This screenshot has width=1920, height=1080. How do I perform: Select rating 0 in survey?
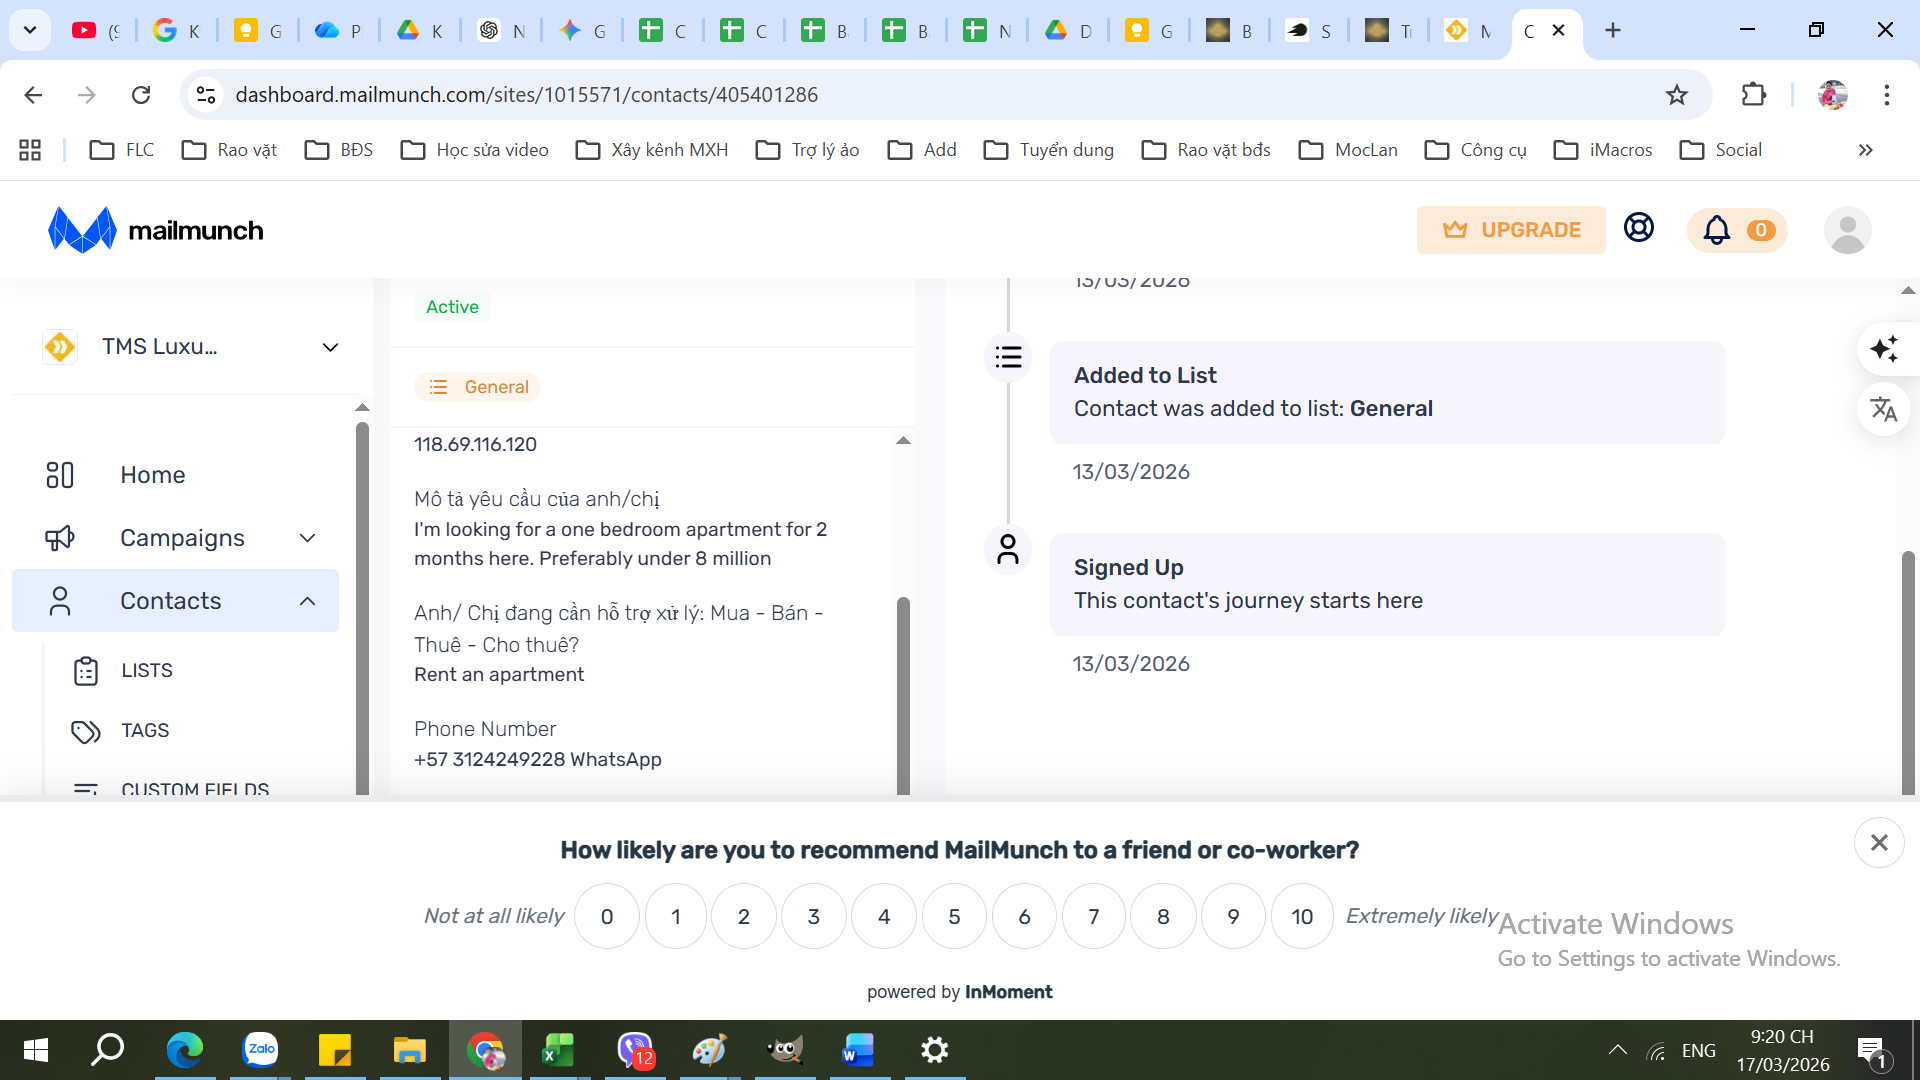click(606, 916)
